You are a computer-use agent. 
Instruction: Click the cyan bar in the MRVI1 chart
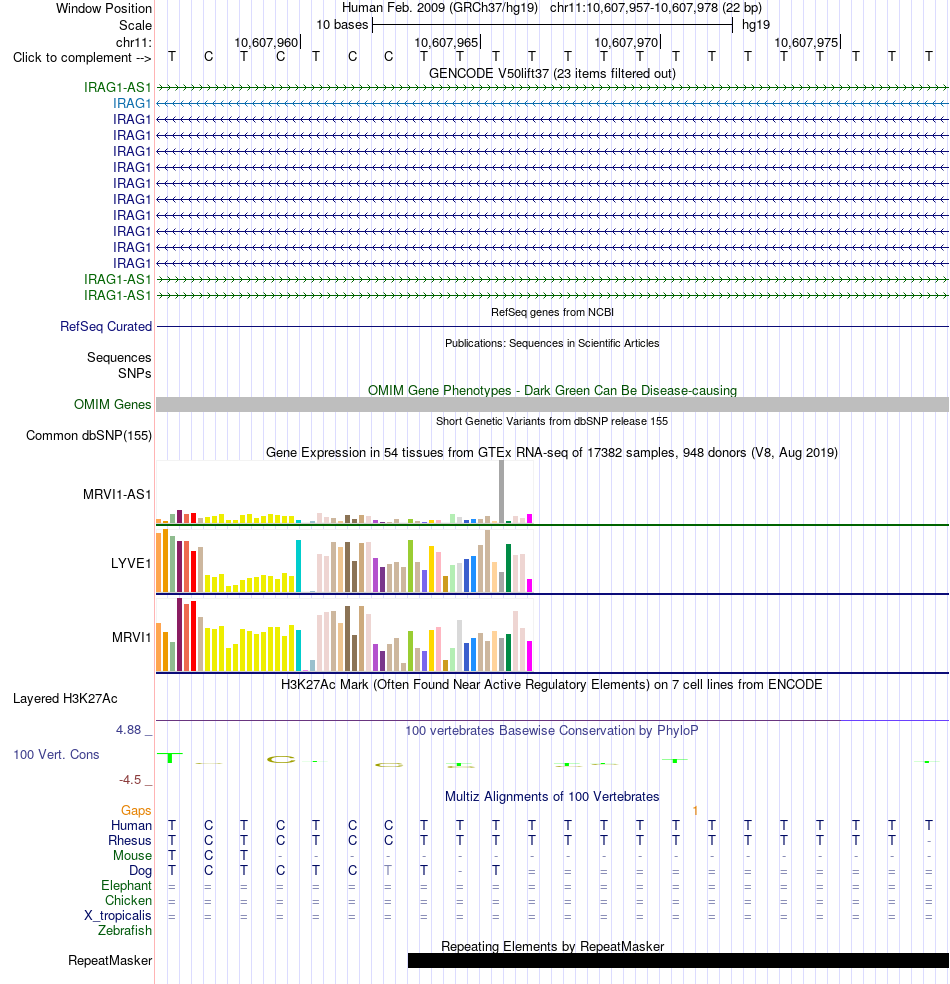[299, 650]
